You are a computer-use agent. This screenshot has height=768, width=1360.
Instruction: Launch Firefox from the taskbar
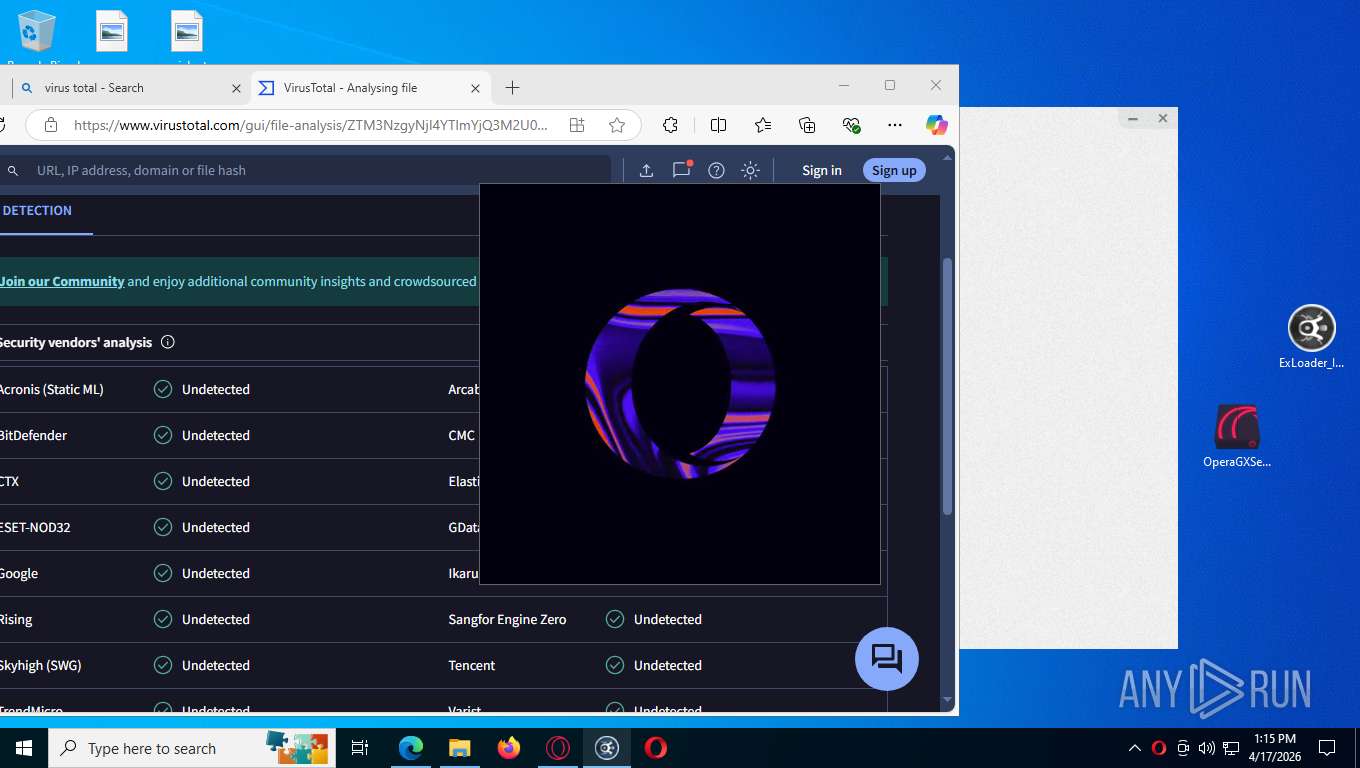(x=509, y=748)
